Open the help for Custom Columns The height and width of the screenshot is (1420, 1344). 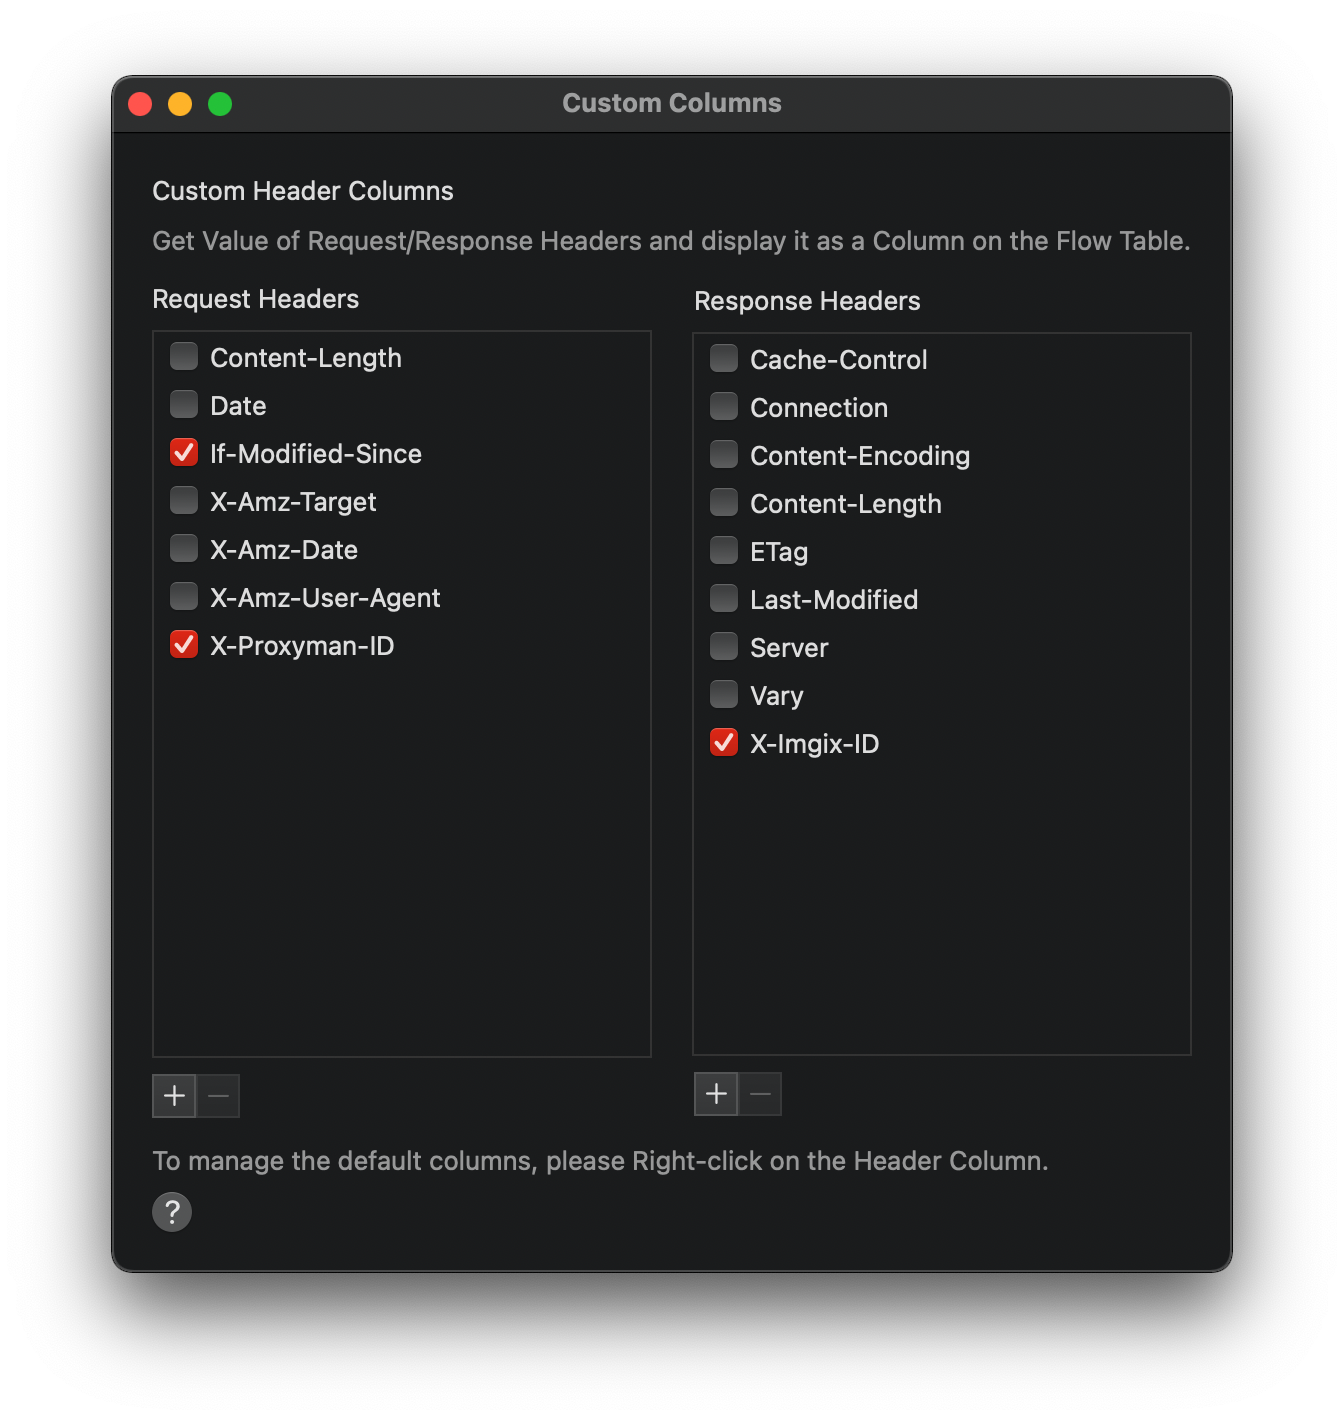pyautogui.click(x=172, y=1212)
